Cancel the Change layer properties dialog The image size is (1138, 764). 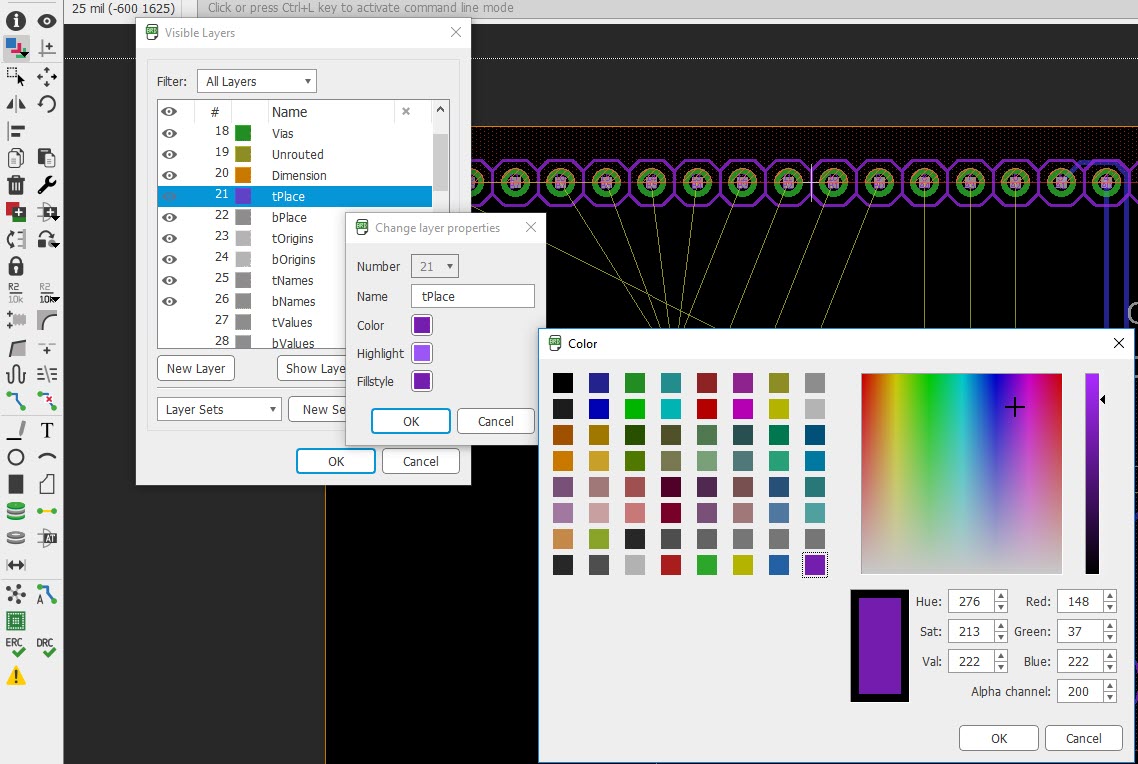tap(496, 422)
